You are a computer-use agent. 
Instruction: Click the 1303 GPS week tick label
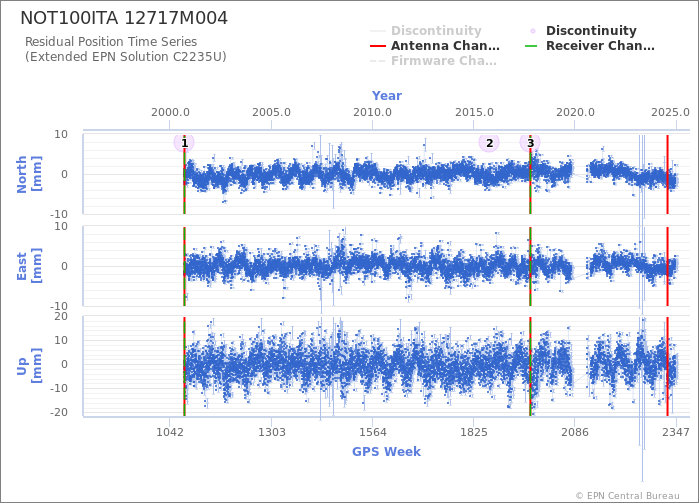pos(271,432)
